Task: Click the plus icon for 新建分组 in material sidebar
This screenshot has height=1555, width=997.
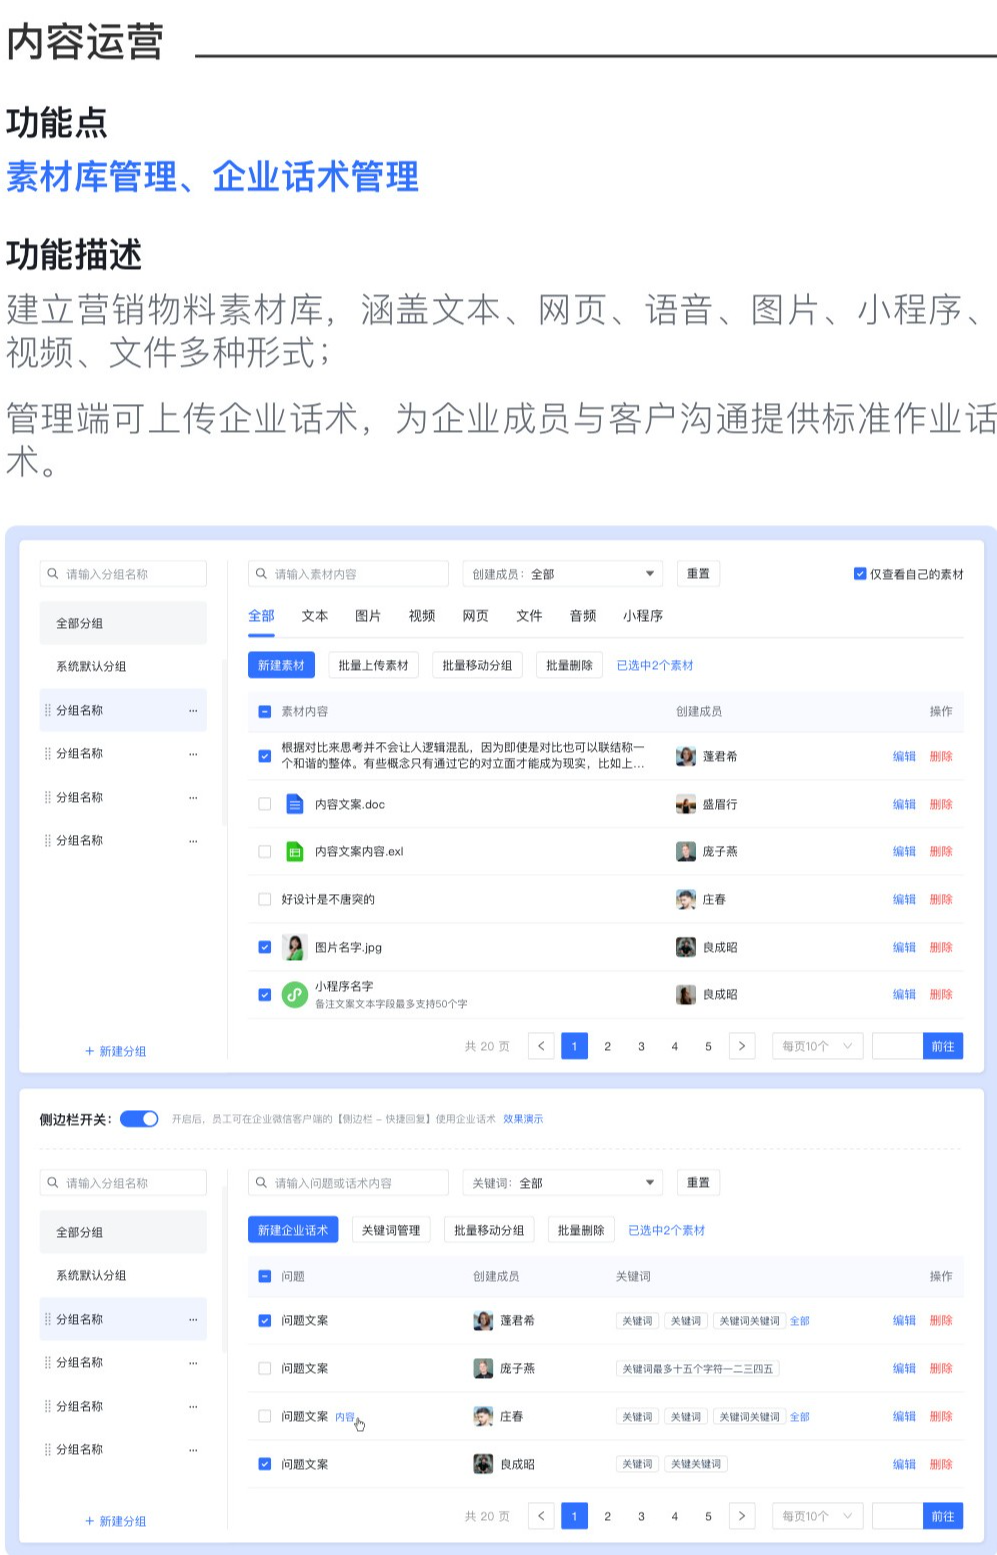Action: 90,1051
